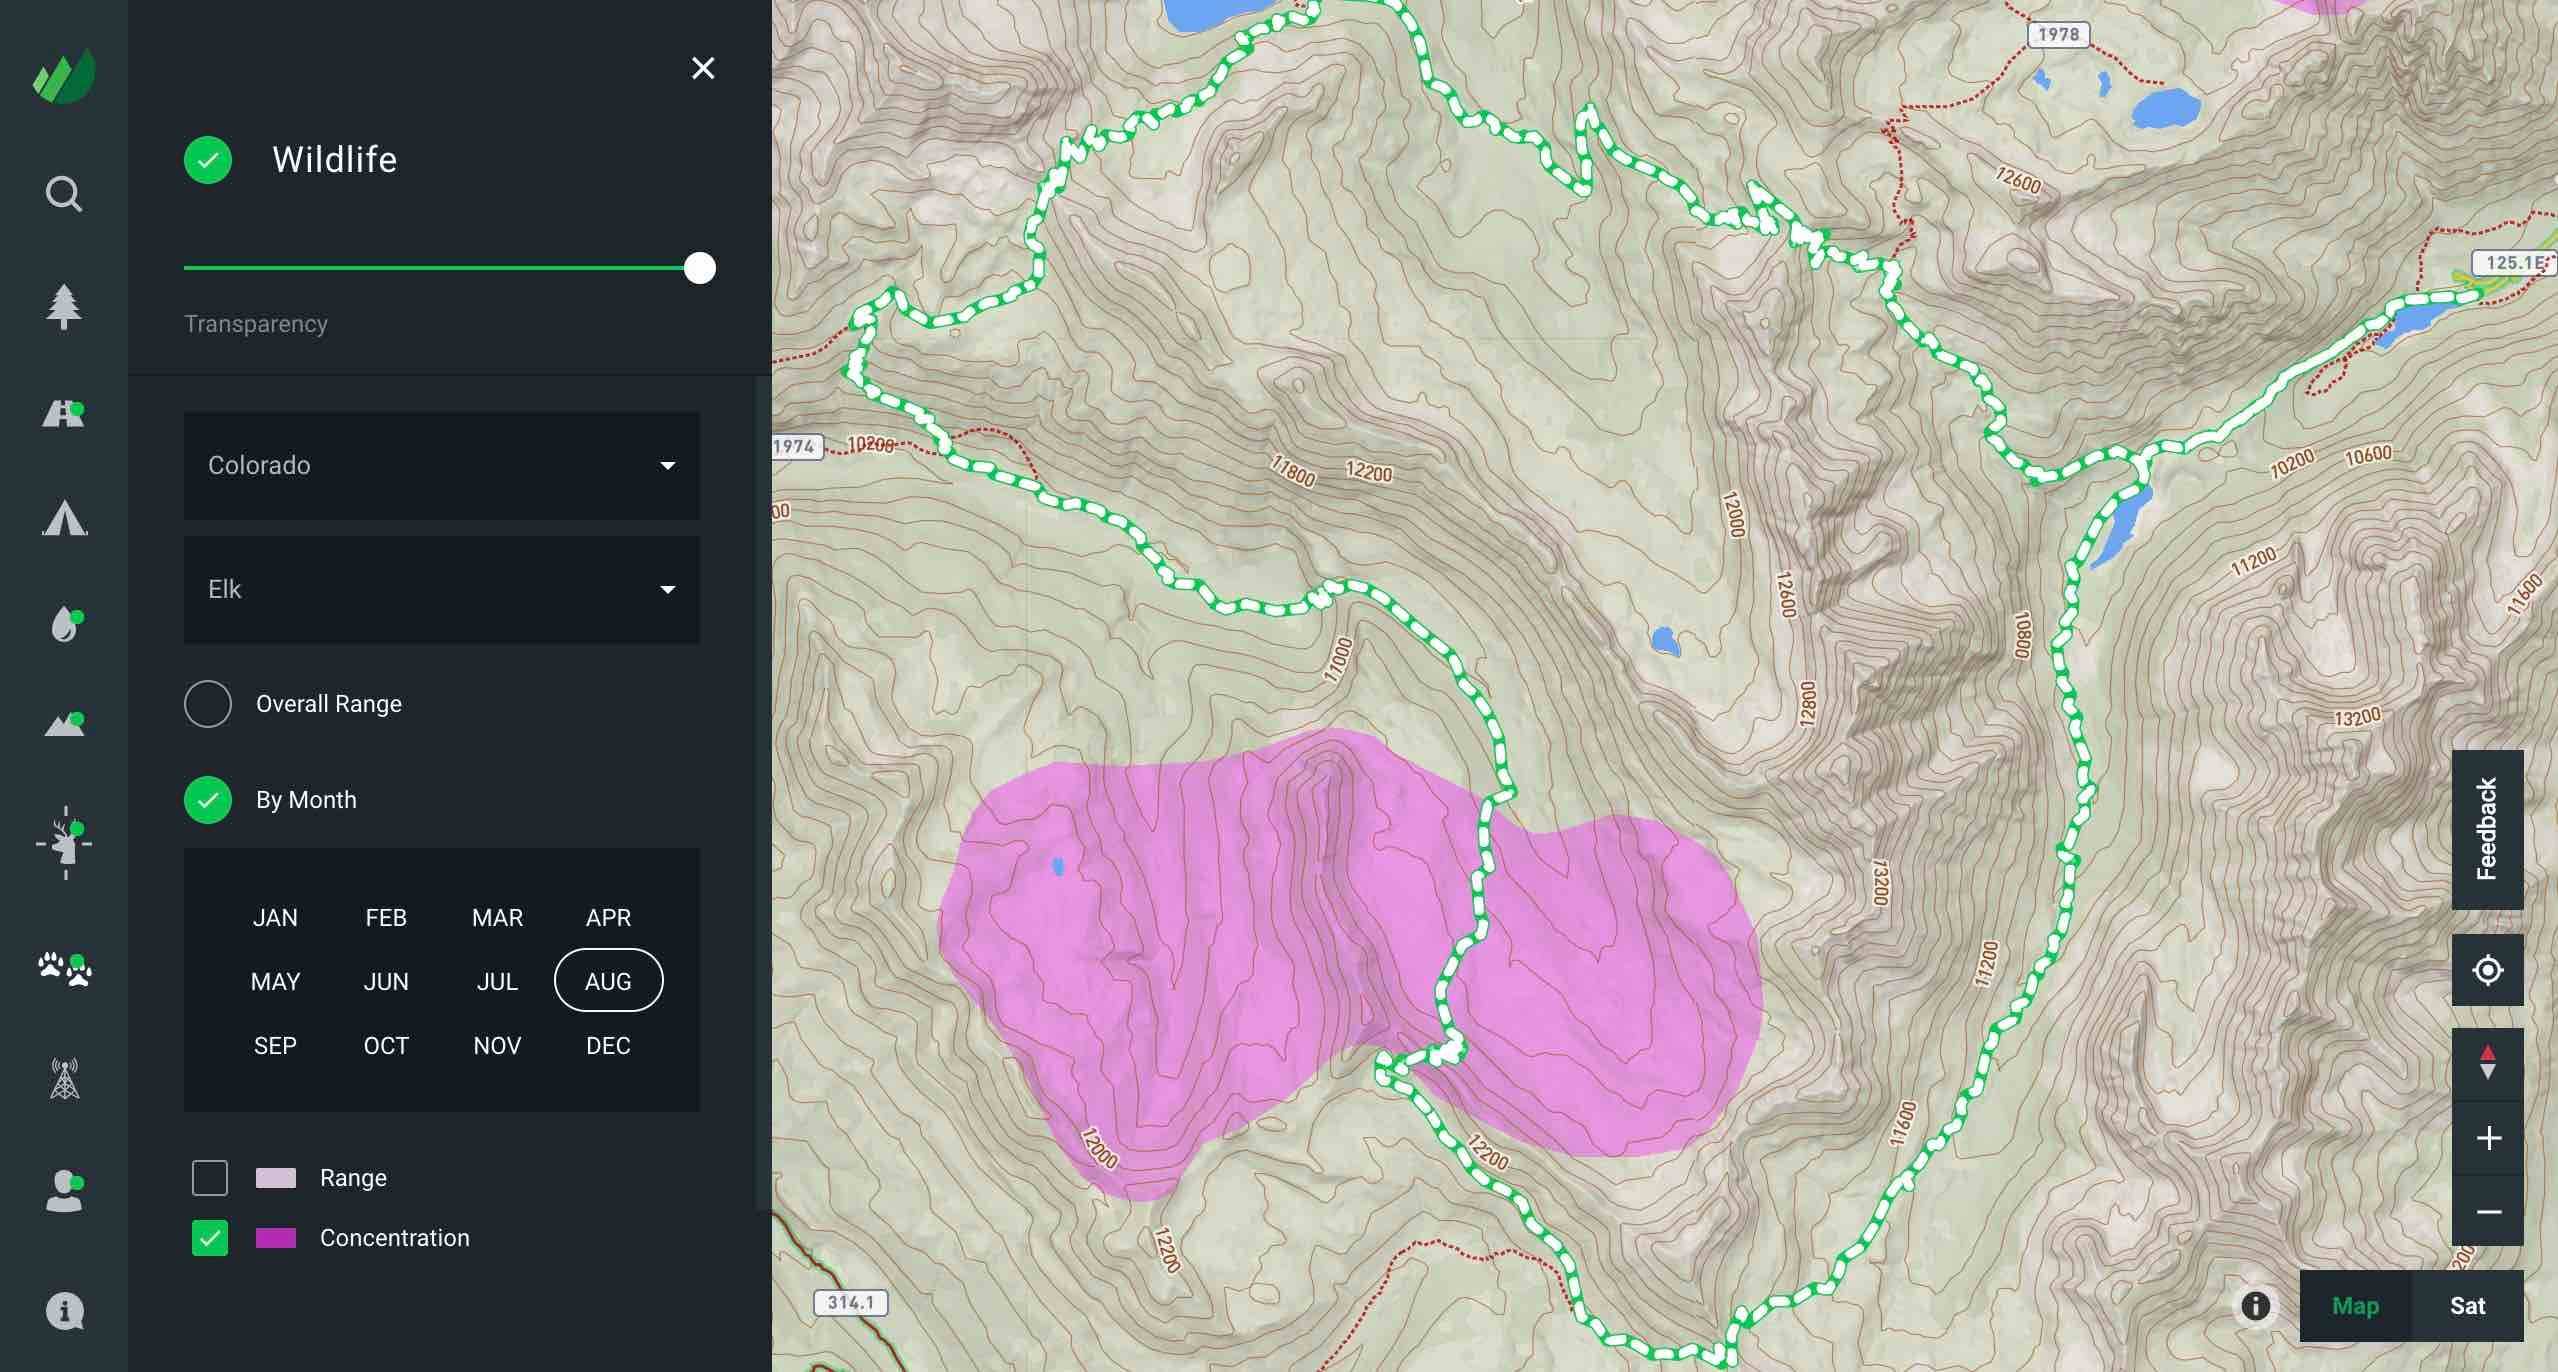Click the 125.1E road marker label
Viewport: 2558px width, 1372px height.
click(2514, 263)
